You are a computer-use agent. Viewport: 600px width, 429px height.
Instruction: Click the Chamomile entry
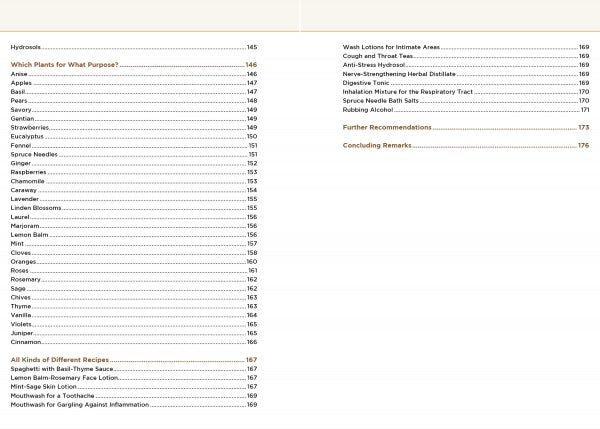pyautogui.click(x=28, y=181)
